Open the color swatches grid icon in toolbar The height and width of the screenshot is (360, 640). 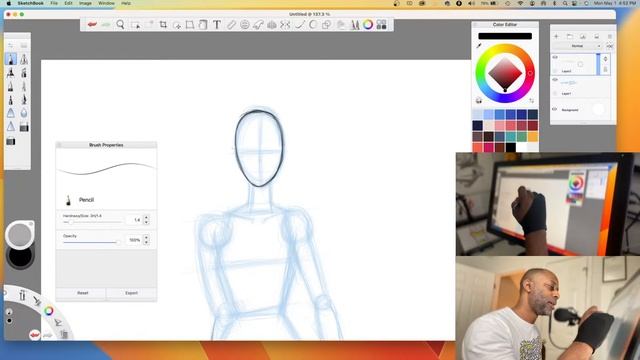pyautogui.click(x=381, y=24)
